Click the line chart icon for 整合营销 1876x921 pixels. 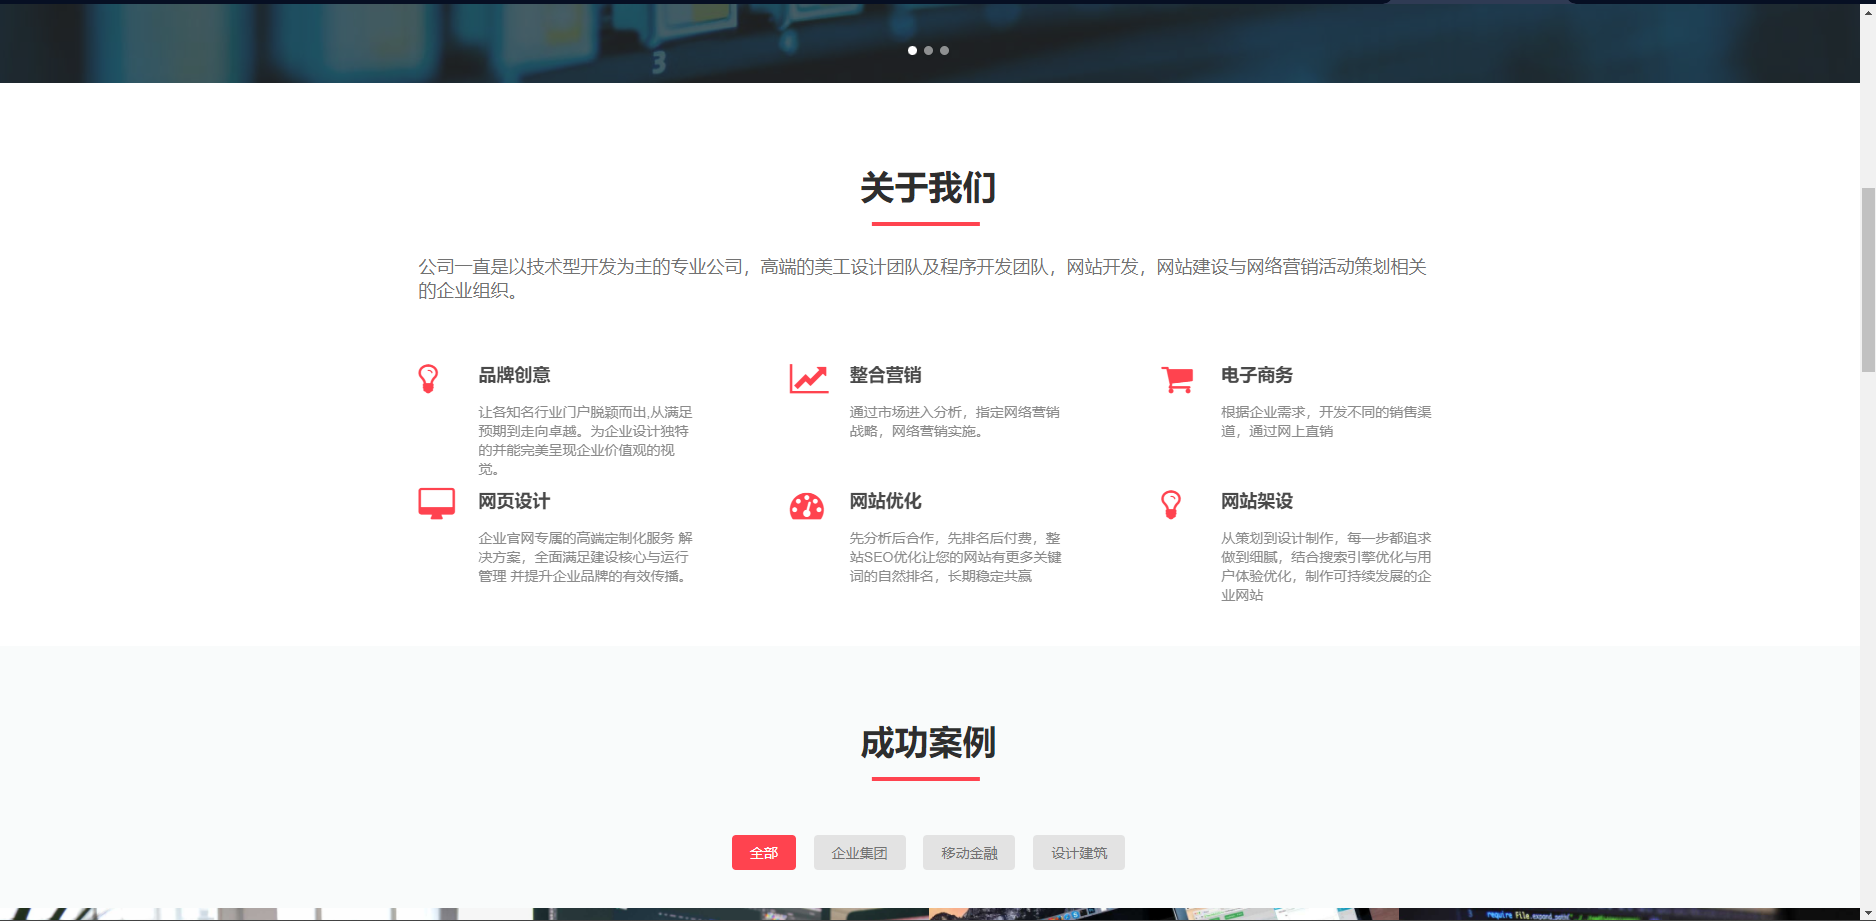(x=808, y=378)
